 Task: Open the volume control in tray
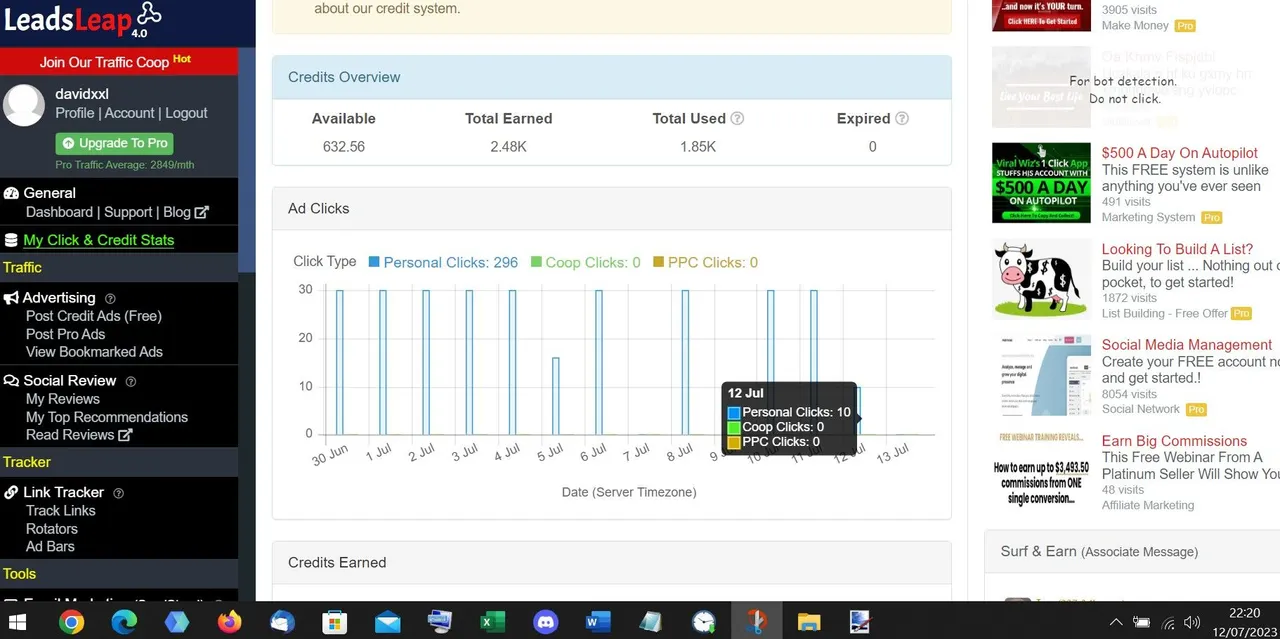(x=1192, y=623)
